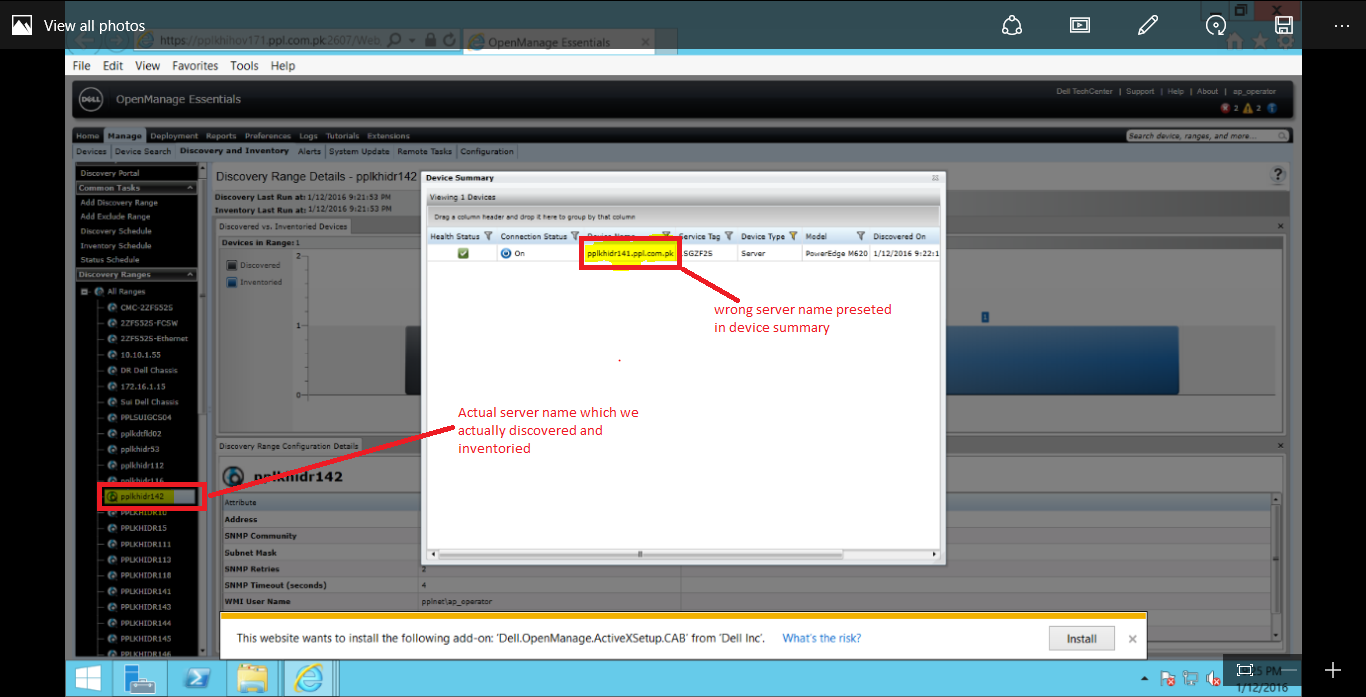This screenshot has width=1366, height=697.
Task: Open the System Update sub-tab
Action: point(359,152)
